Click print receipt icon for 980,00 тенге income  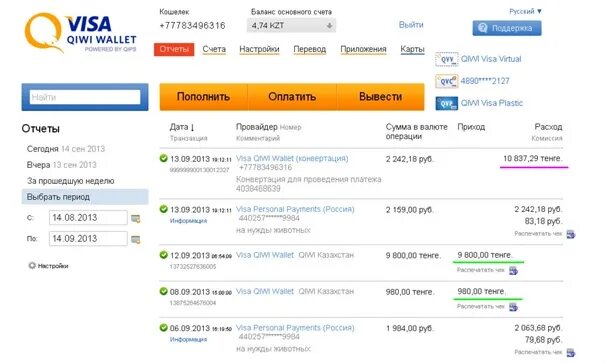coord(513,307)
